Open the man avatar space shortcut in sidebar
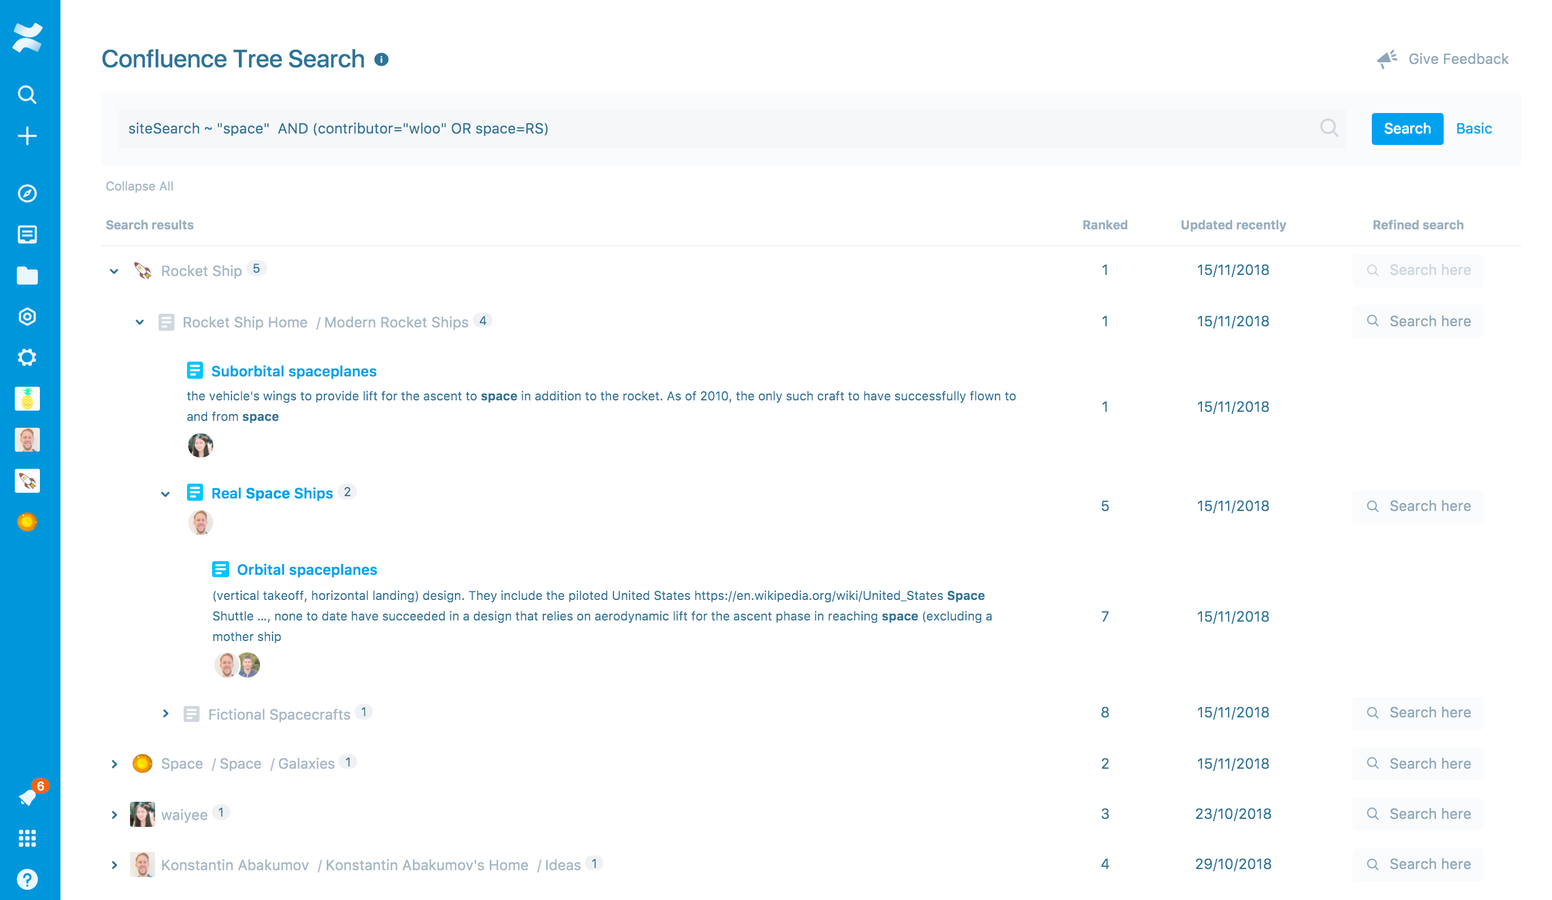 [x=27, y=440]
